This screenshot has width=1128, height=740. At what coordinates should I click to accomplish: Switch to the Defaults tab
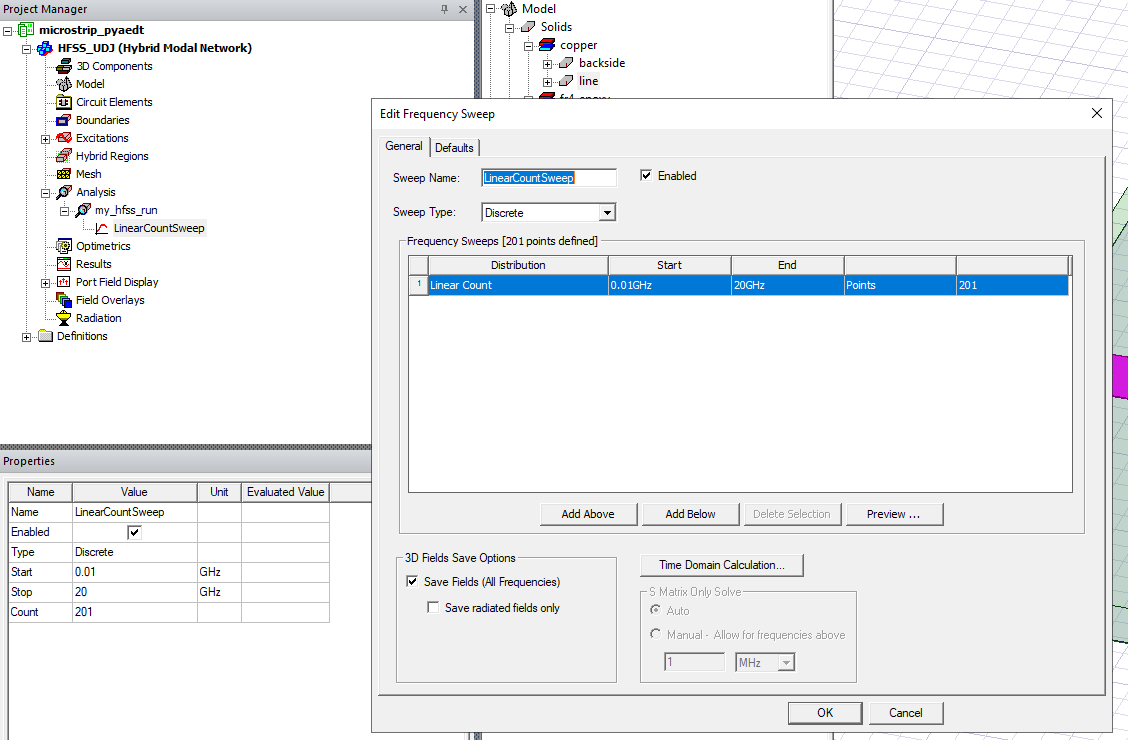455,146
